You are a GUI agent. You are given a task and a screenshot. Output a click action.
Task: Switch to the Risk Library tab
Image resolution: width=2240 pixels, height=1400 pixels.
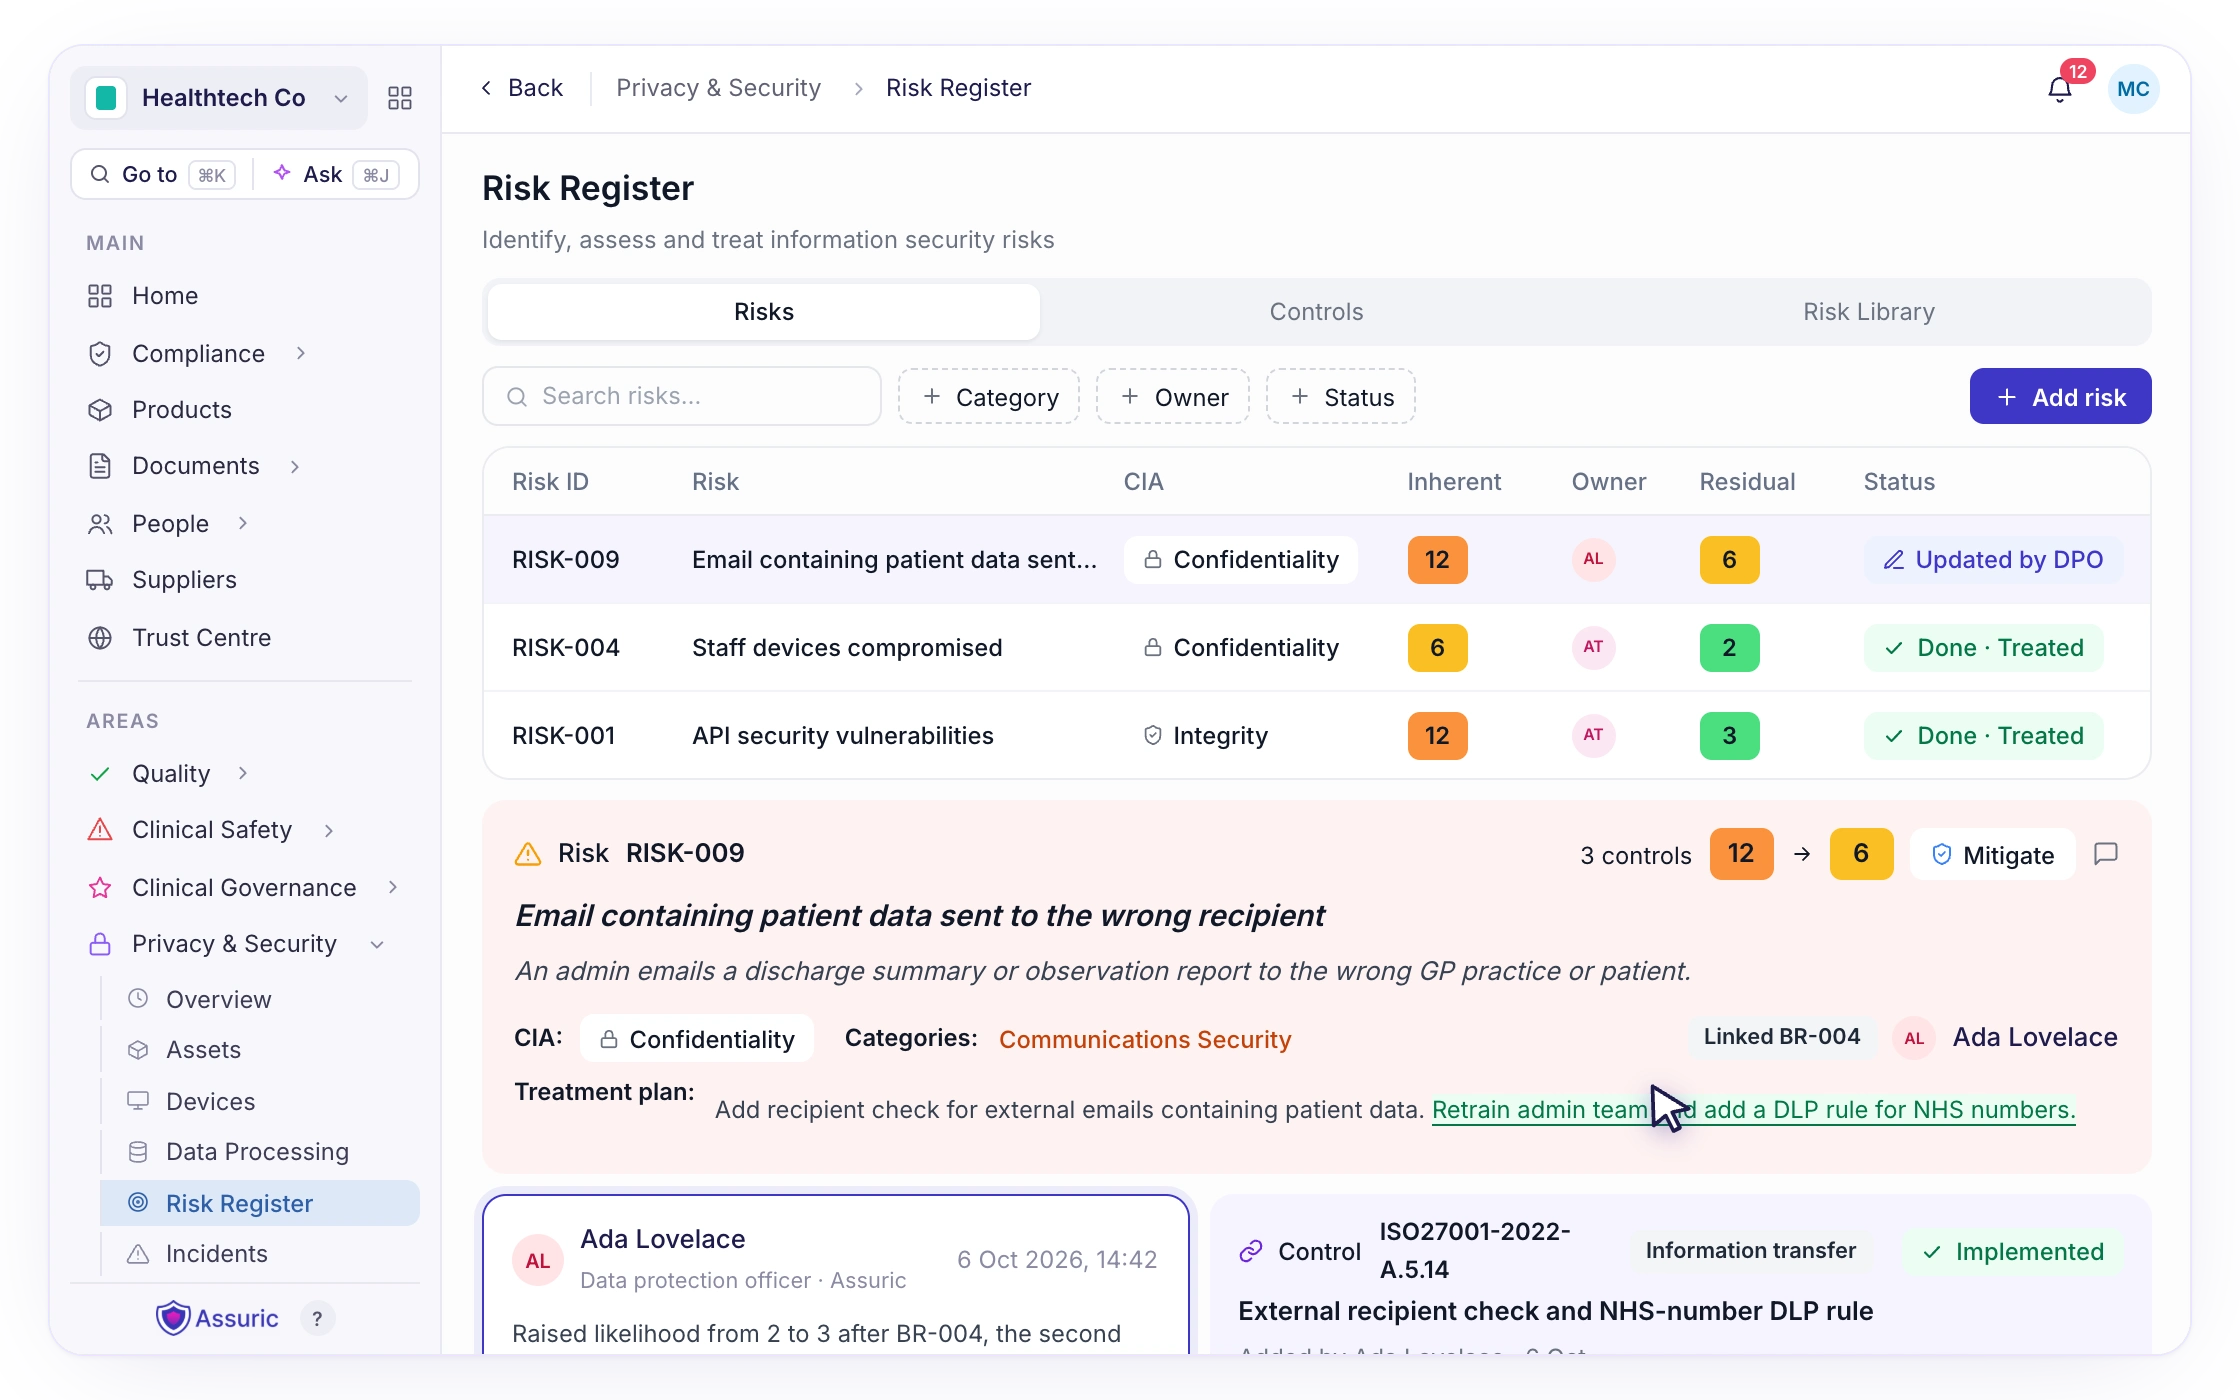[1869, 312]
